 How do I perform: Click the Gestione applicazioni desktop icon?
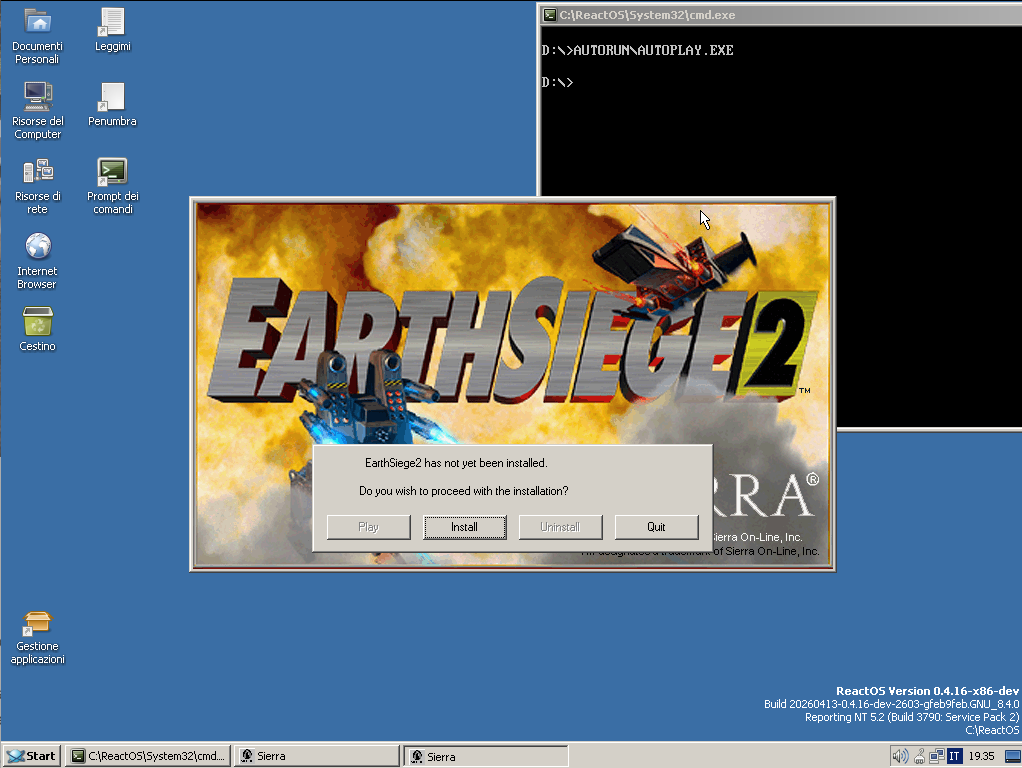tap(37, 622)
